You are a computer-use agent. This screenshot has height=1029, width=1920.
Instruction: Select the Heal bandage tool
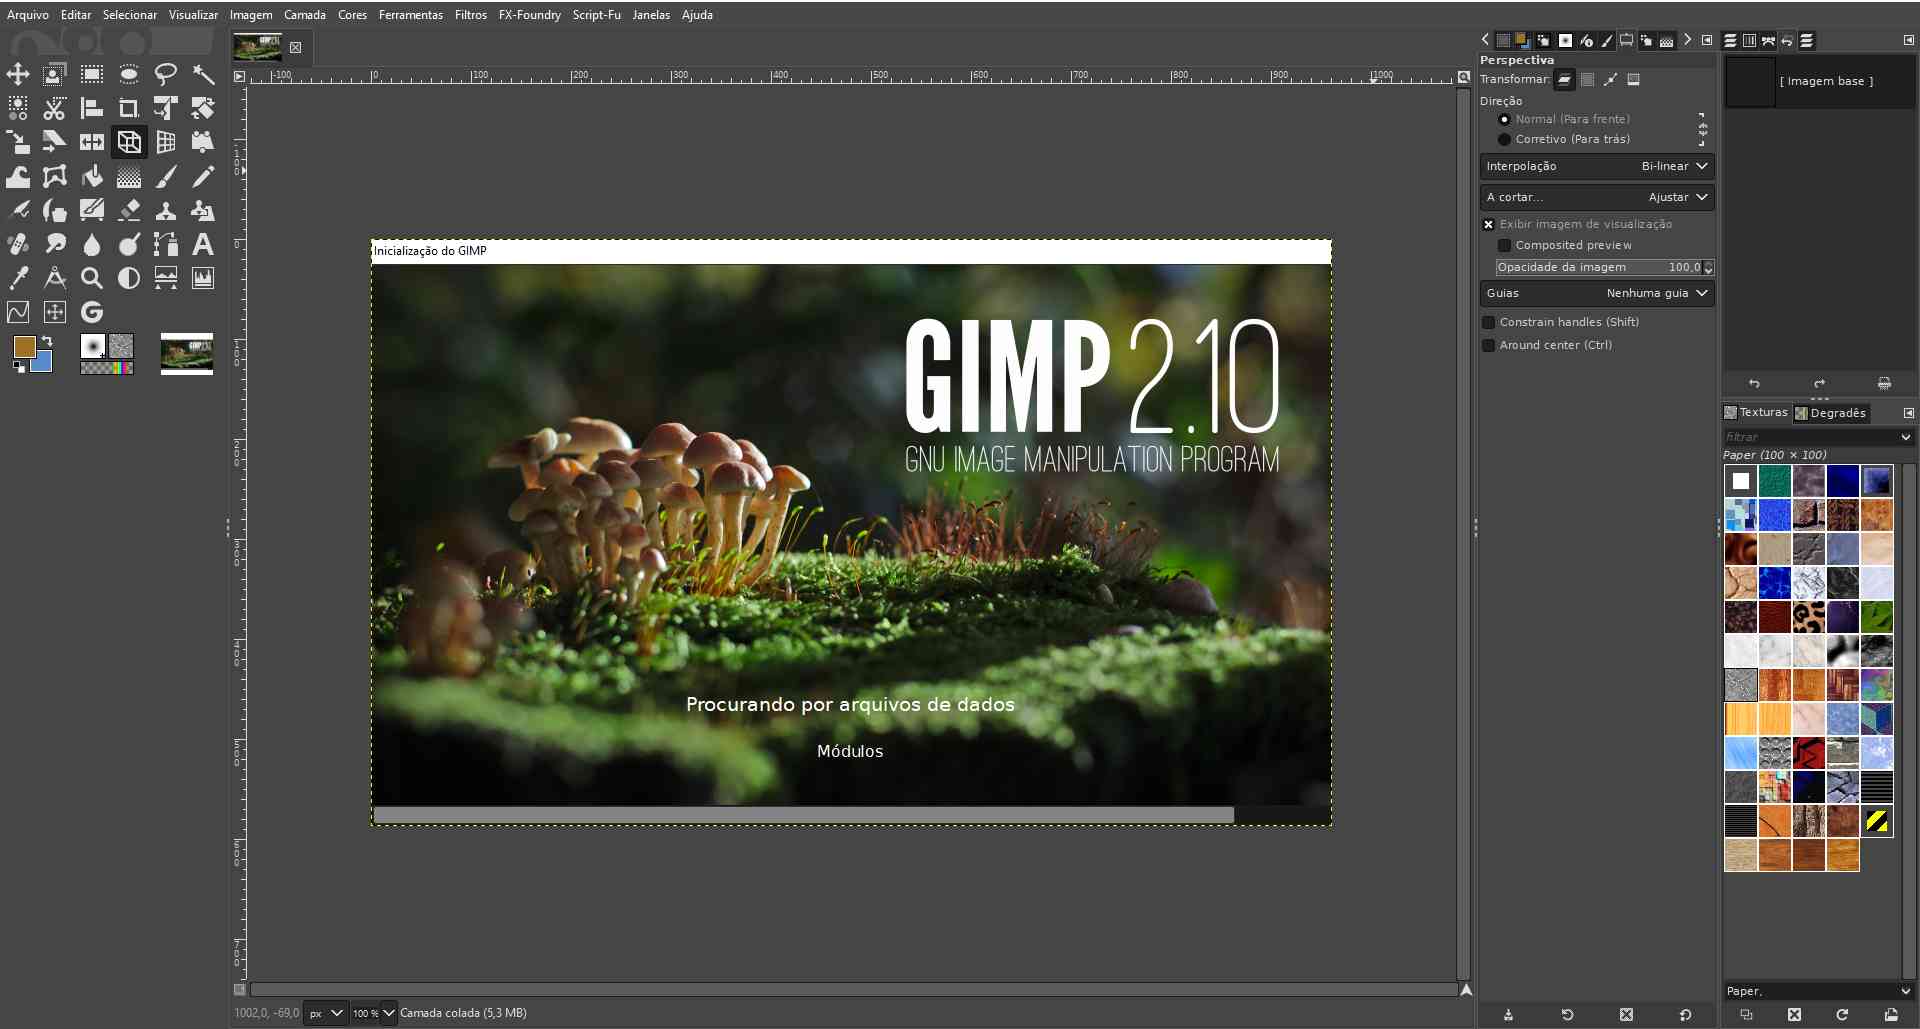[18, 244]
